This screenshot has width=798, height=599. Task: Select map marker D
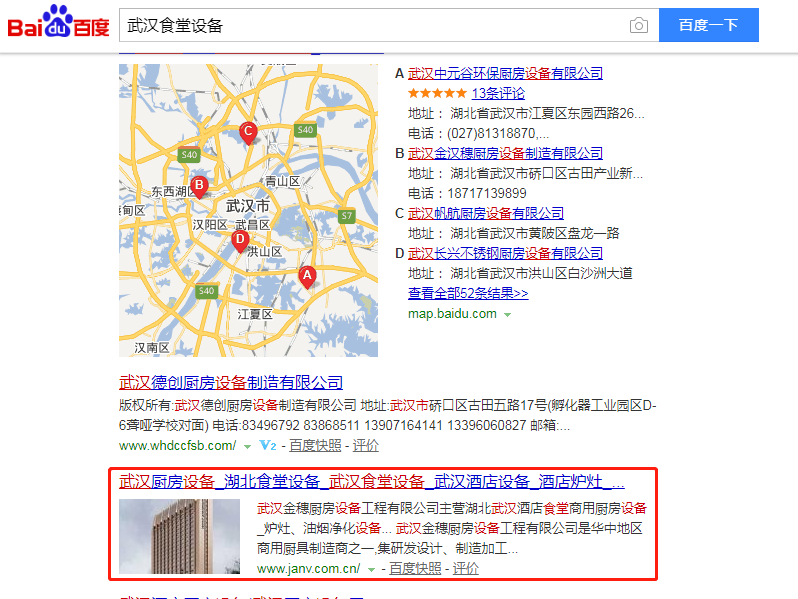pyautogui.click(x=240, y=240)
